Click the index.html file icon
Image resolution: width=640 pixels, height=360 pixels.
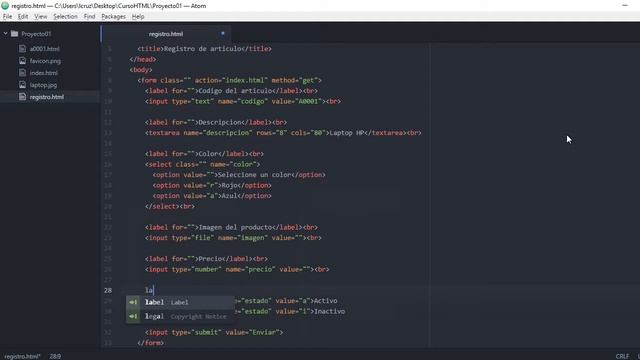pos(22,73)
